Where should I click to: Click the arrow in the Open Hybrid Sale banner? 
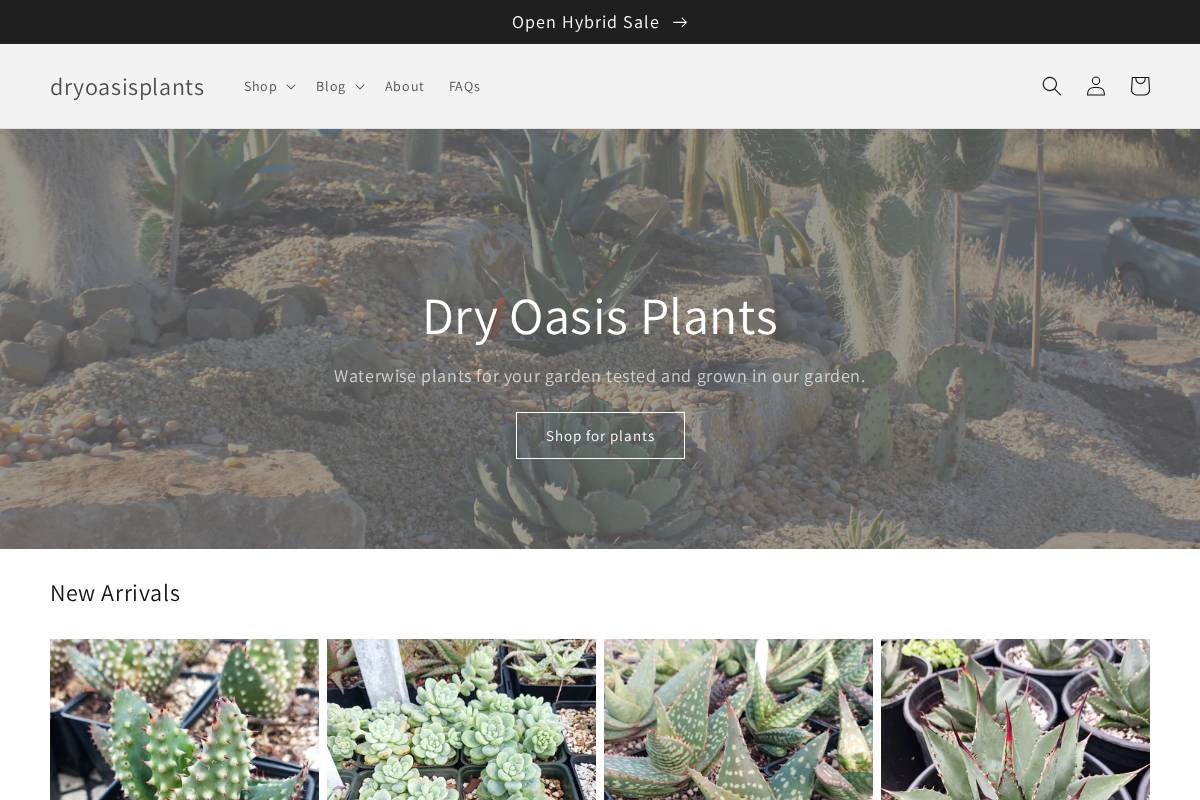679,22
